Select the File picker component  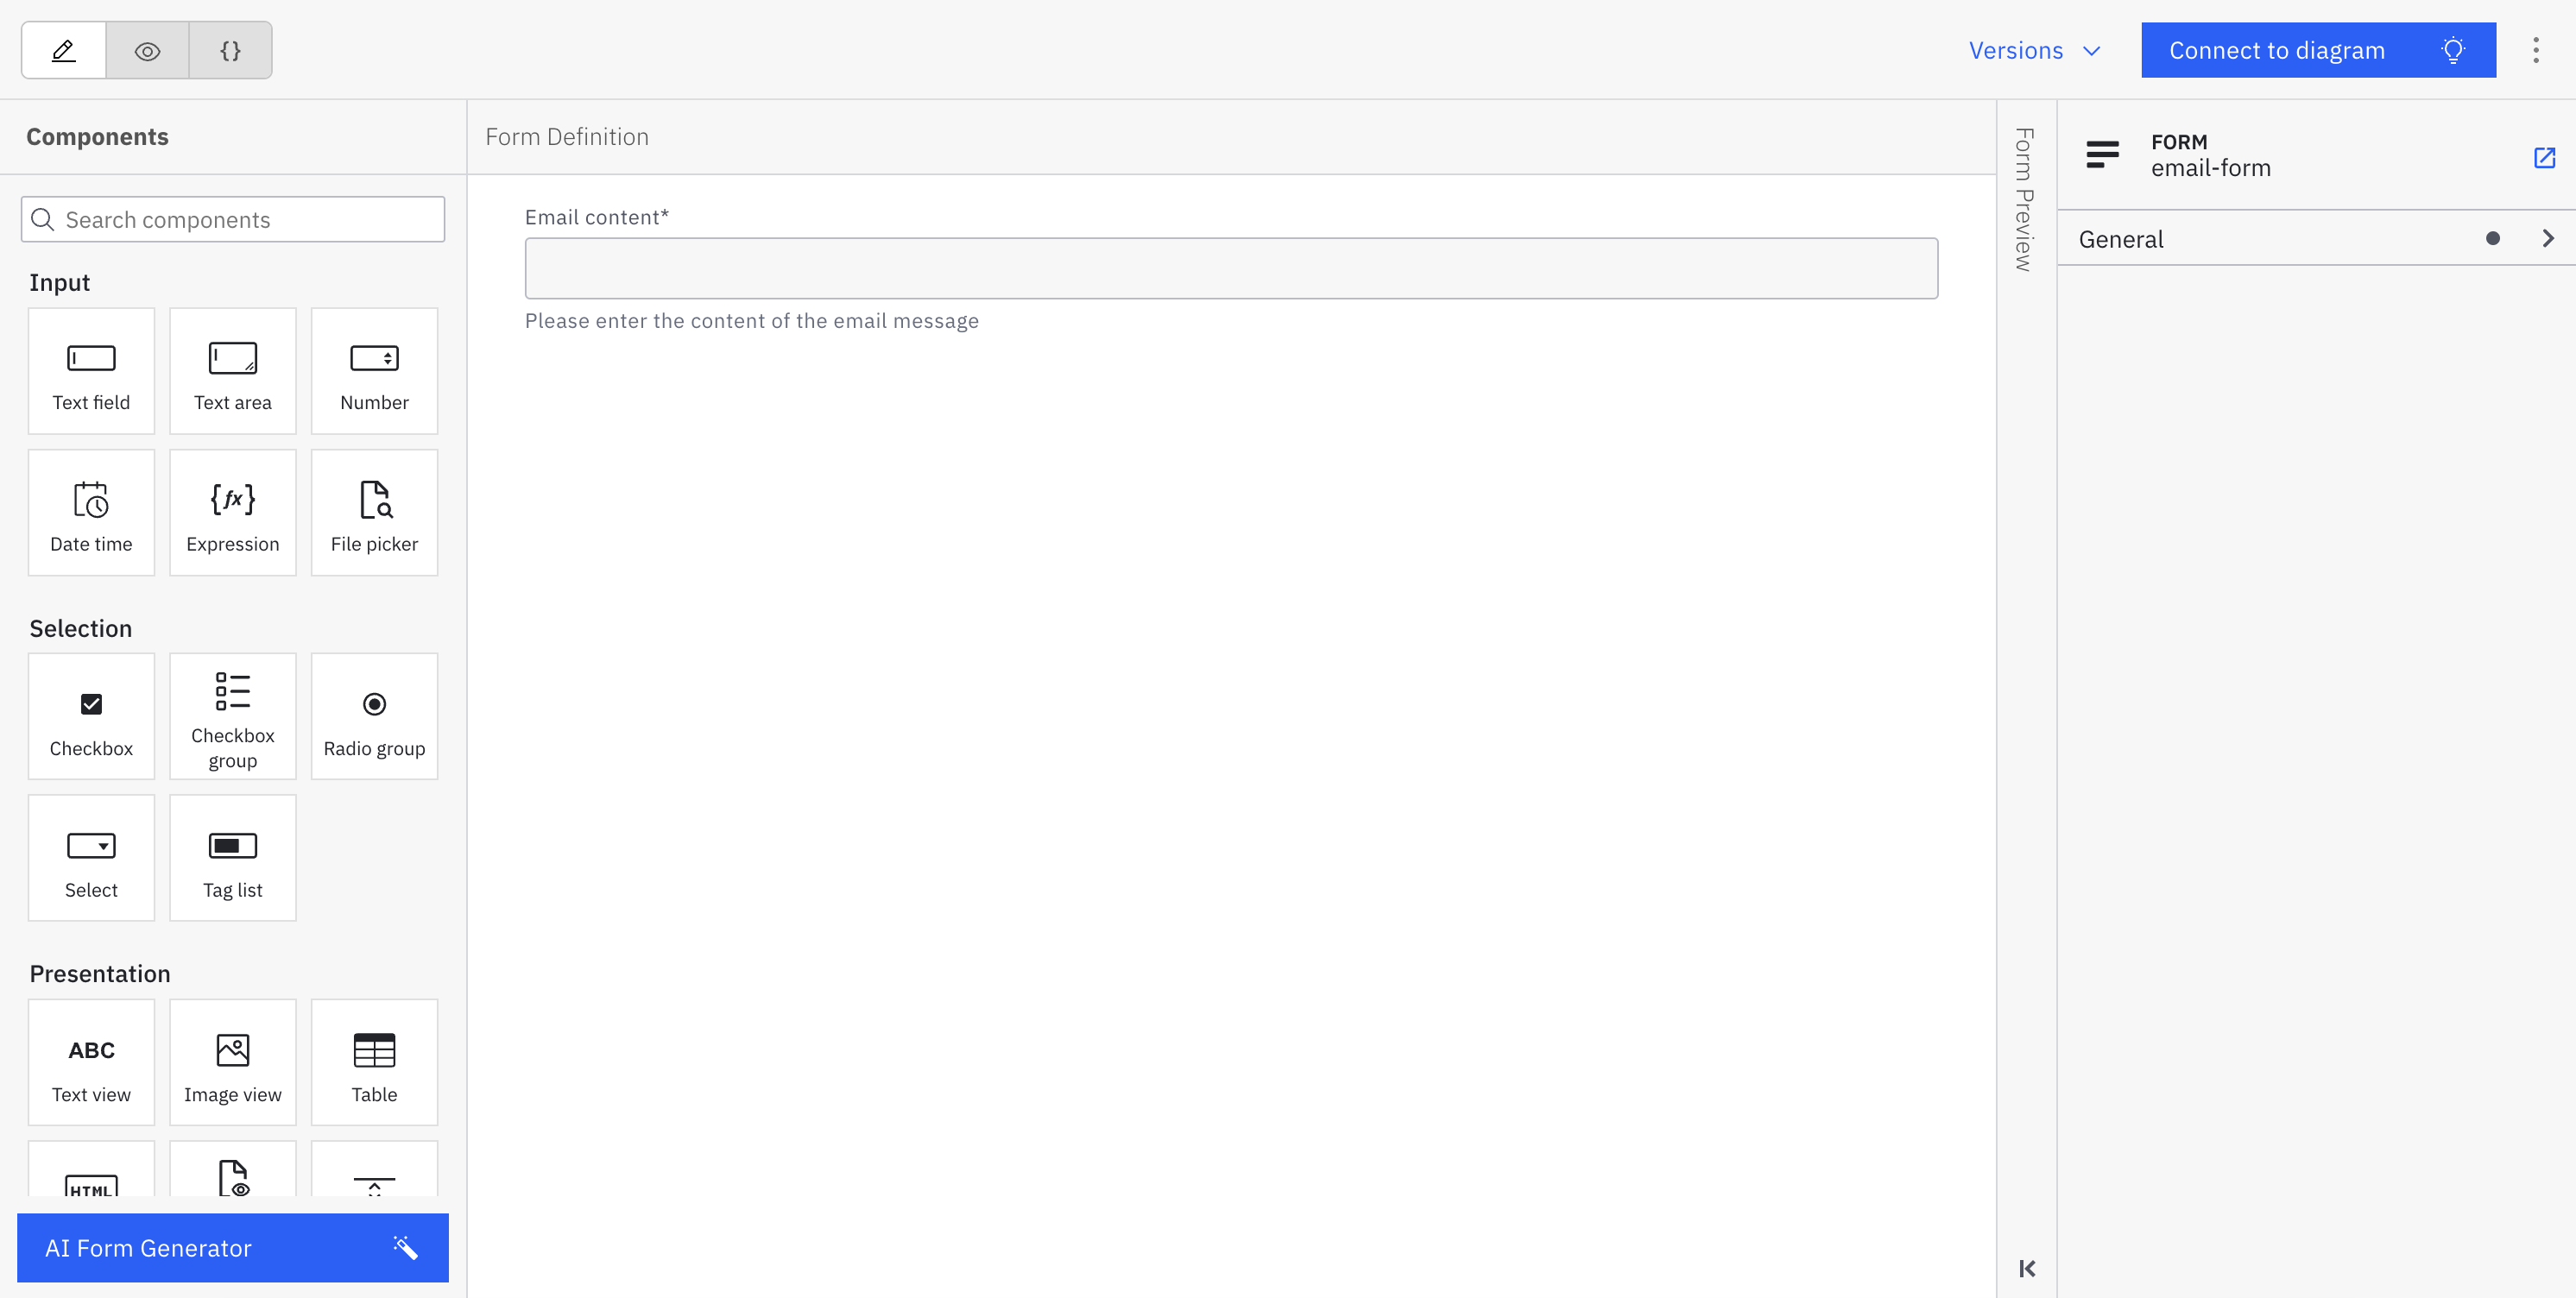click(x=374, y=512)
